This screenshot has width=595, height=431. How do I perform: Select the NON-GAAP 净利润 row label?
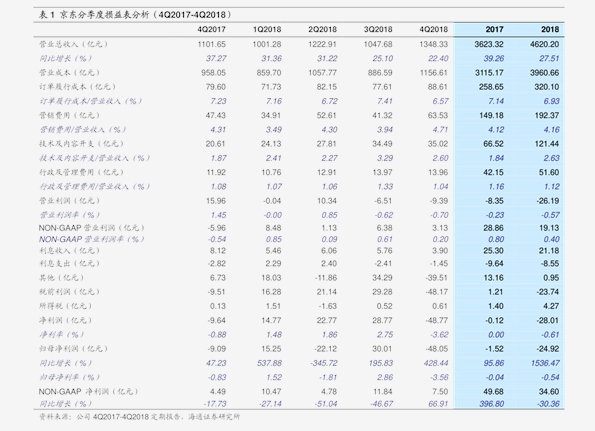coord(88,391)
